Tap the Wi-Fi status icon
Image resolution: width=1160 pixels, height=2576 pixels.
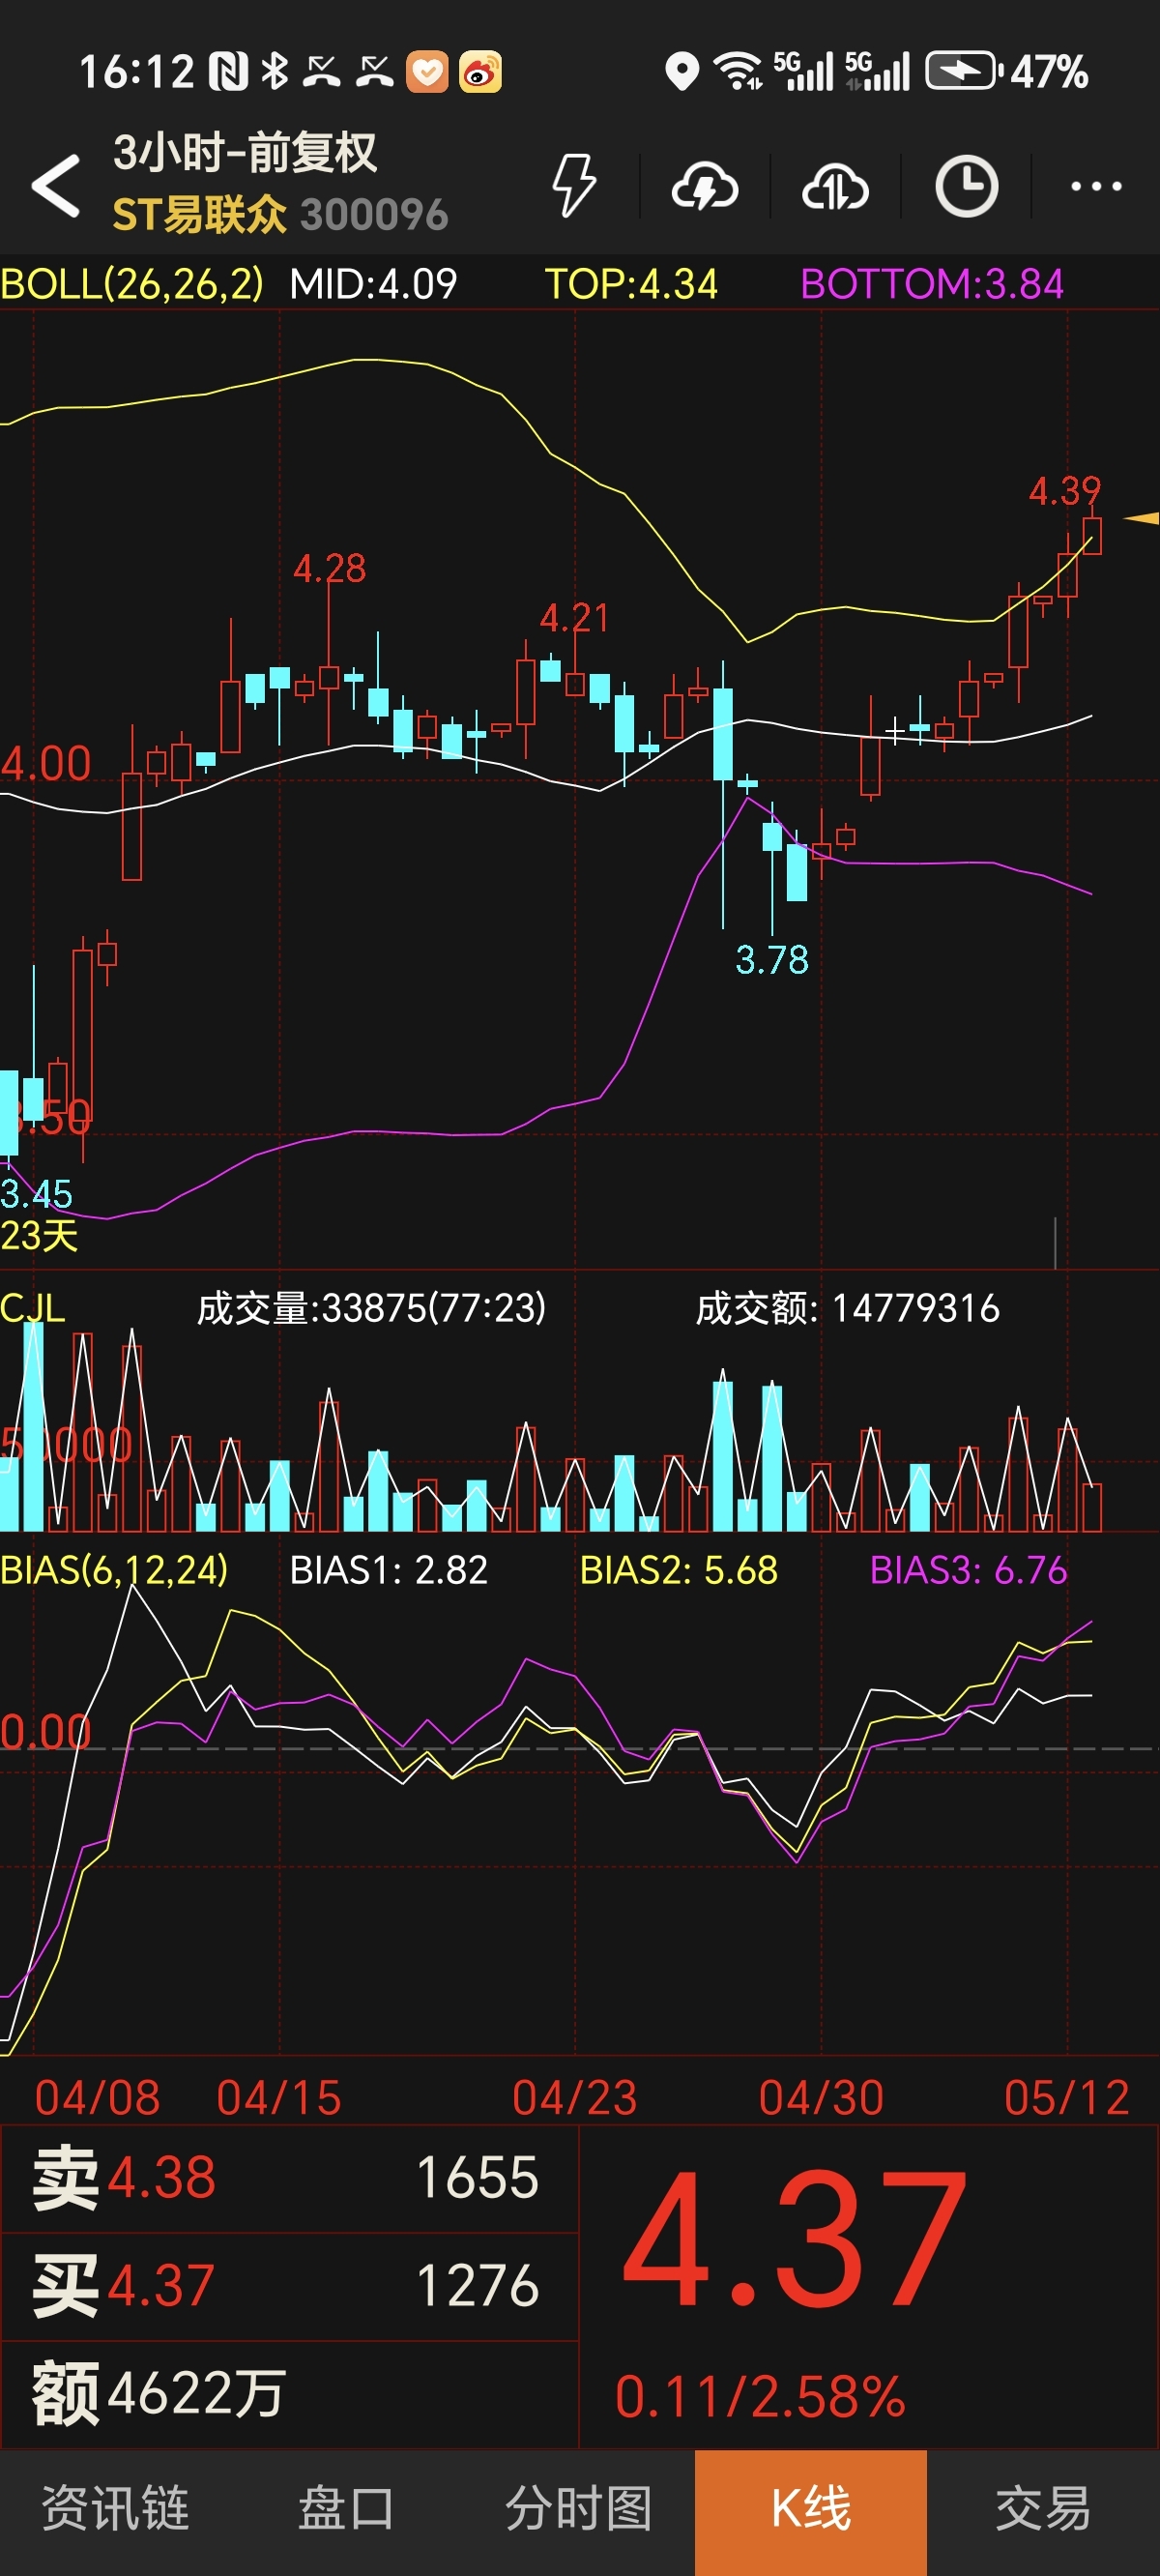click(738, 72)
